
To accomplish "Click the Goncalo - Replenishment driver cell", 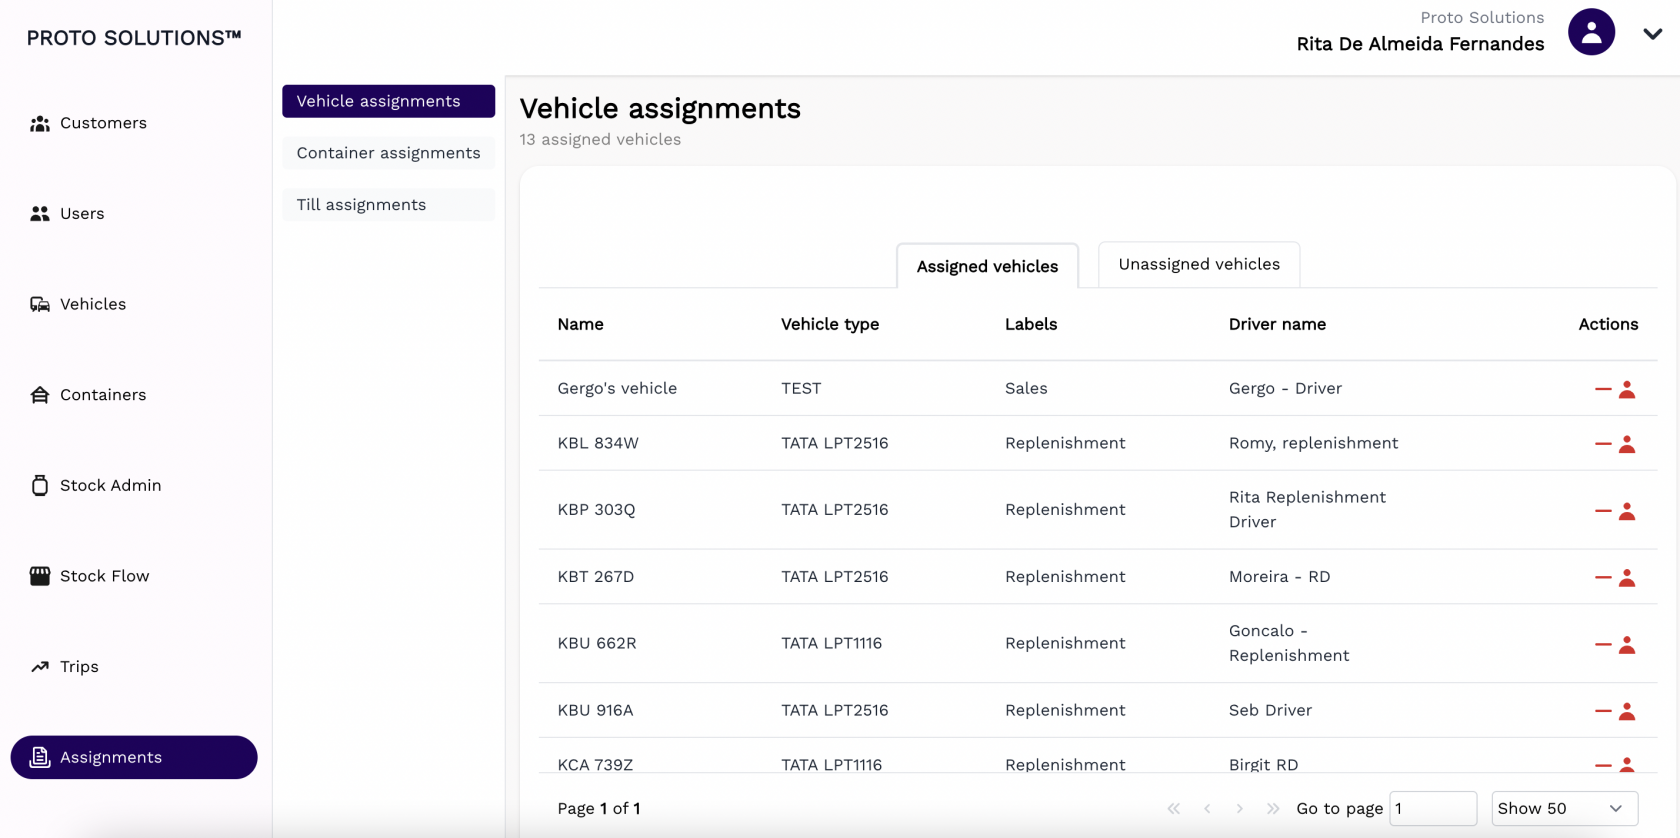I will point(1289,643).
